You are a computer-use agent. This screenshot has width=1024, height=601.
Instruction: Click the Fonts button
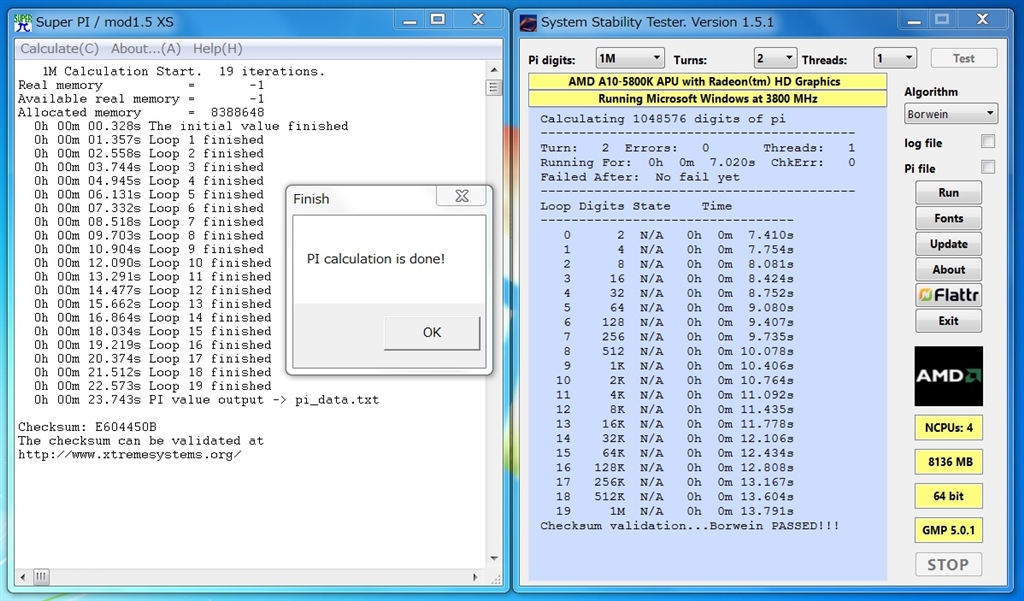coord(948,218)
